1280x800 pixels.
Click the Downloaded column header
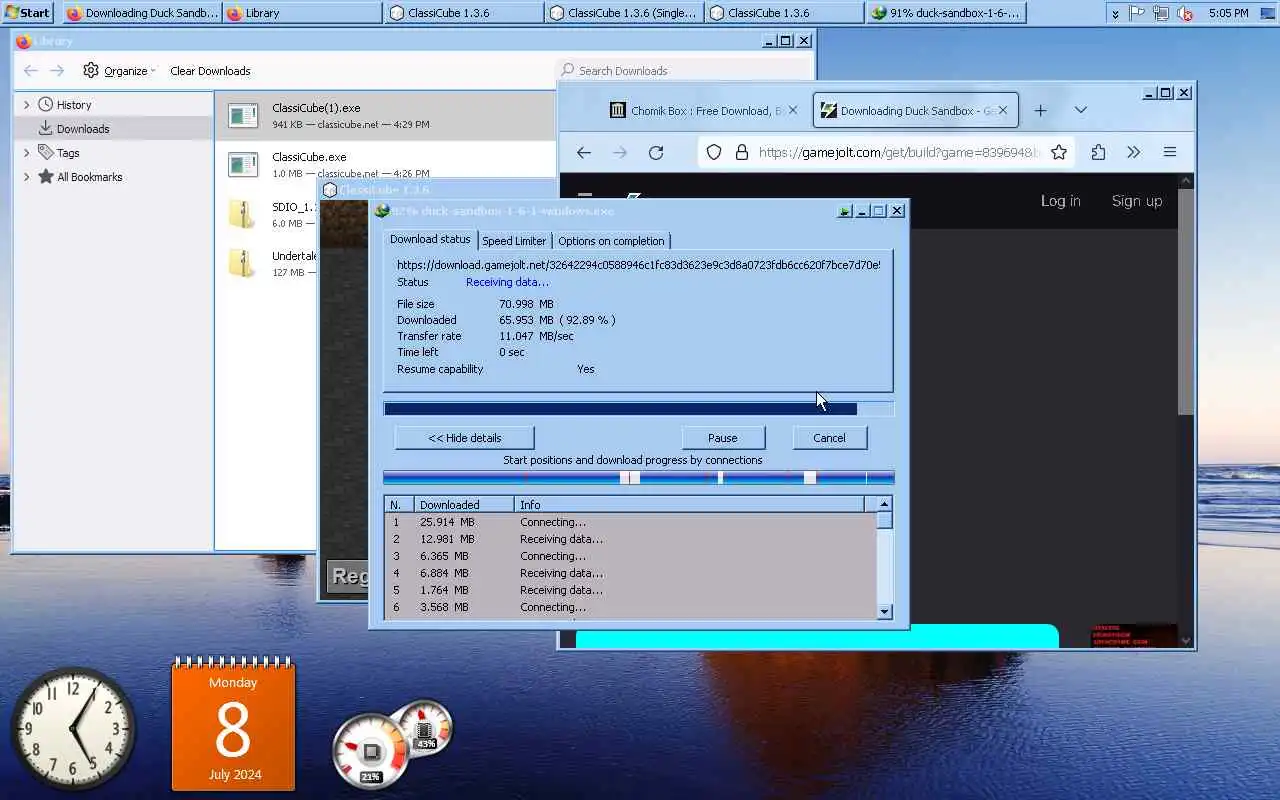pyautogui.click(x=464, y=505)
